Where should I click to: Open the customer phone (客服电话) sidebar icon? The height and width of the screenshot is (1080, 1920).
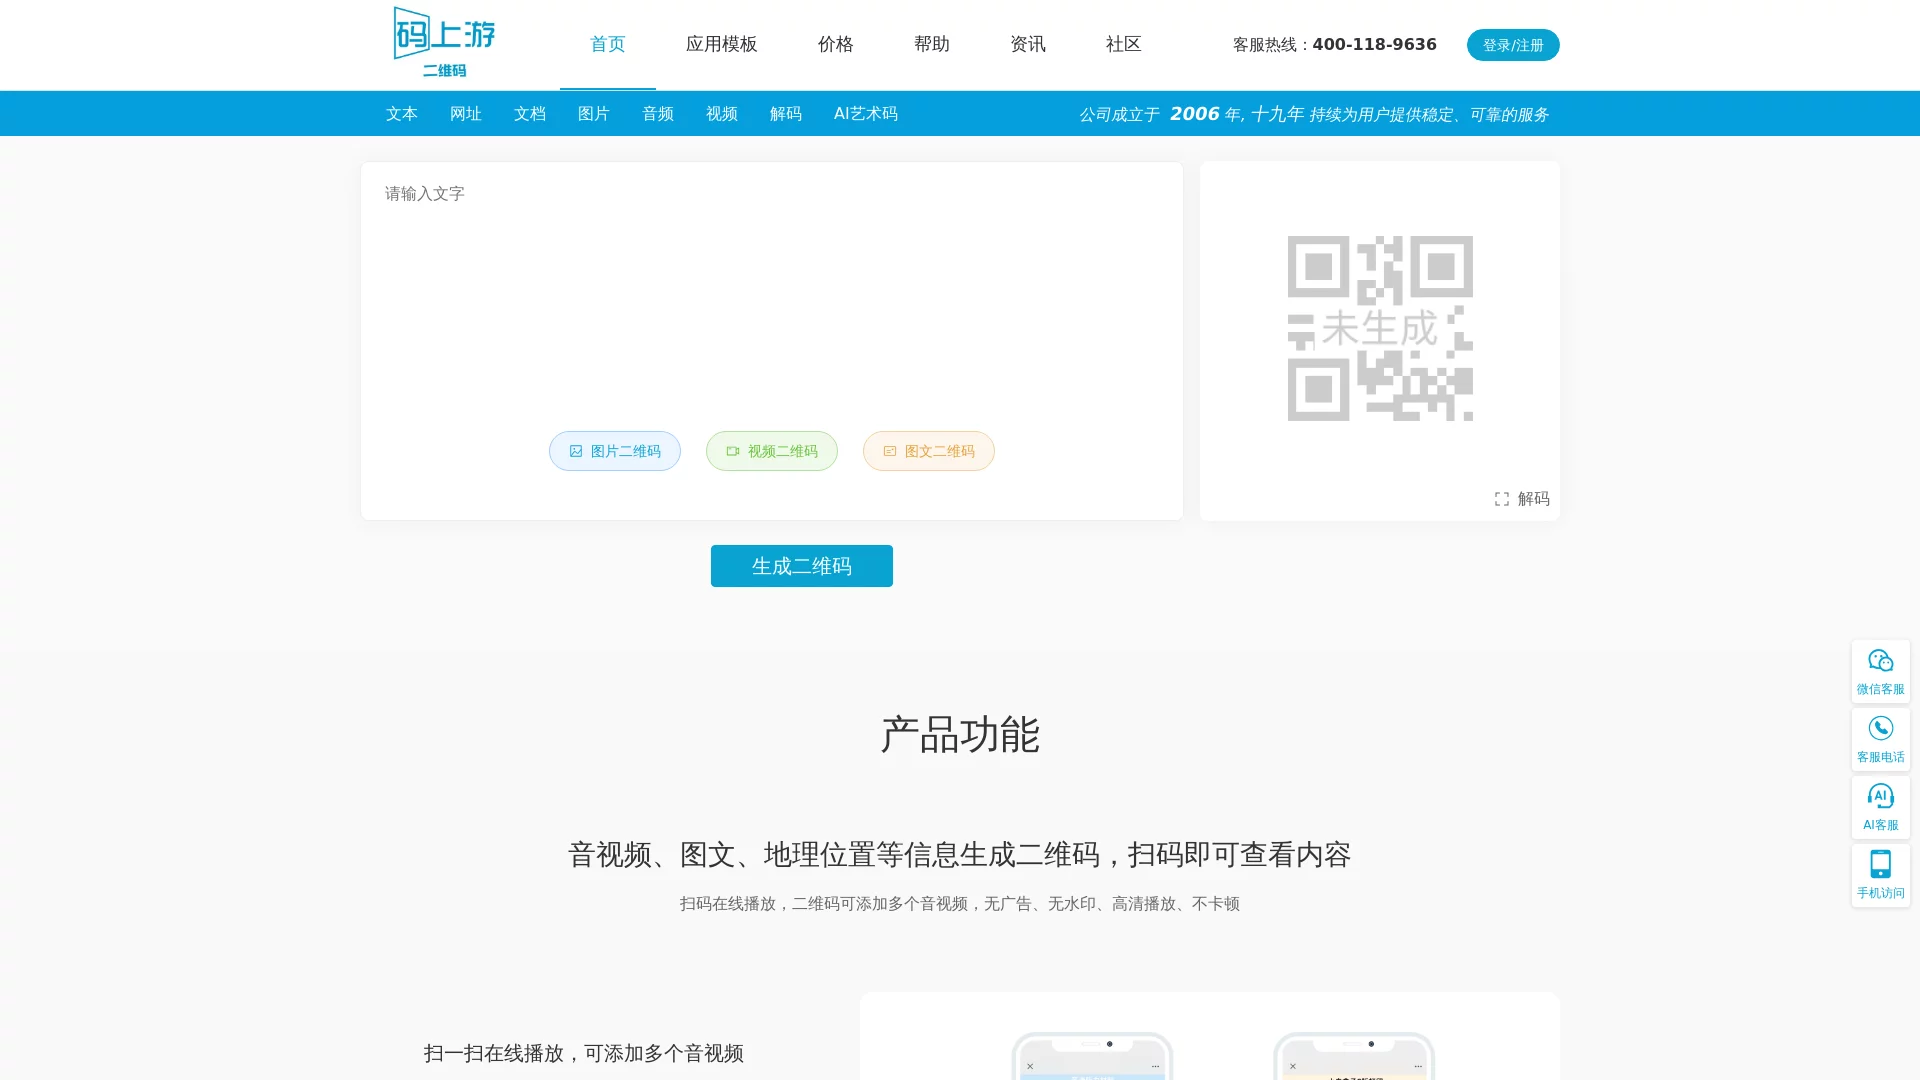click(x=1880, y=739)
